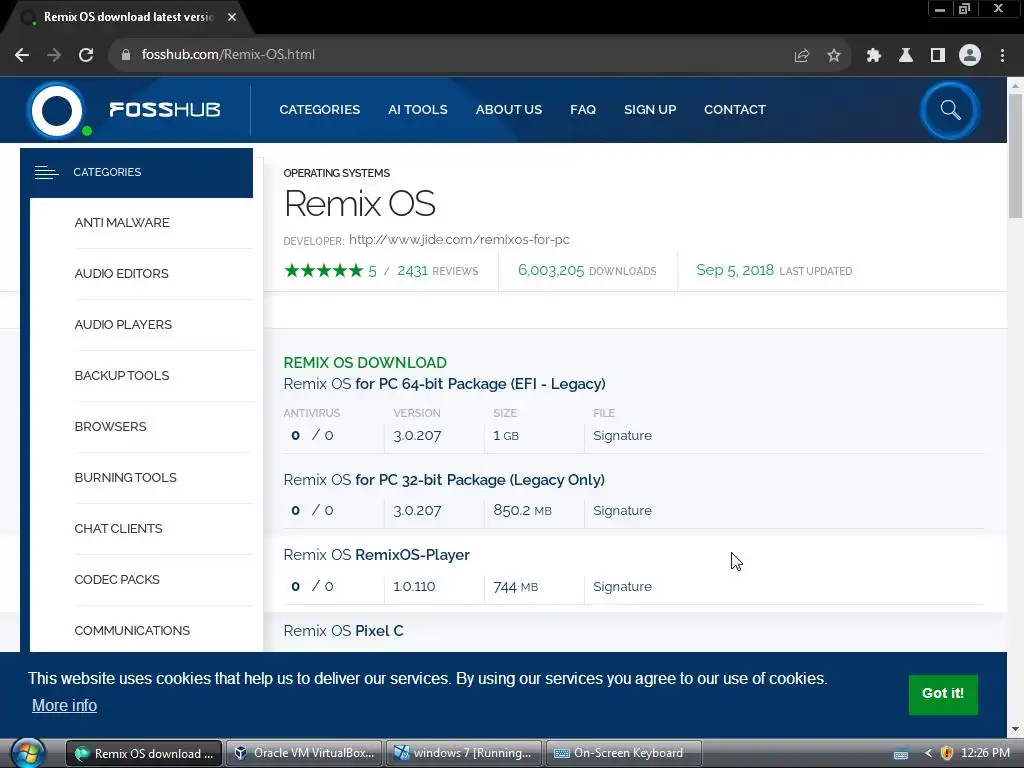1024x768 pixels.
Task: Open the ABOUT US menu item
Action: pyautogui.click(x=509, y=110)
